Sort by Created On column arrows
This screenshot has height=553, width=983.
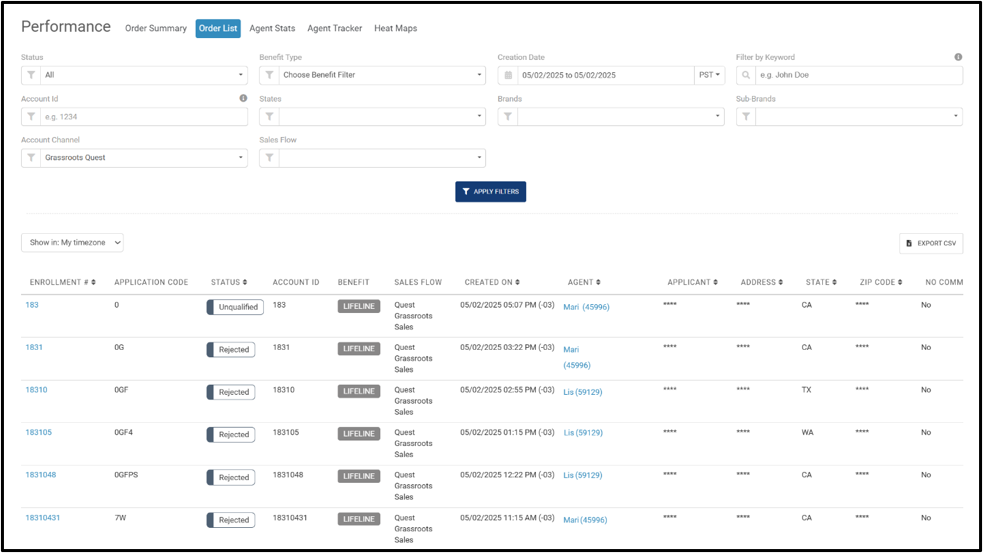pyautogui.click(x=518, y=283)
